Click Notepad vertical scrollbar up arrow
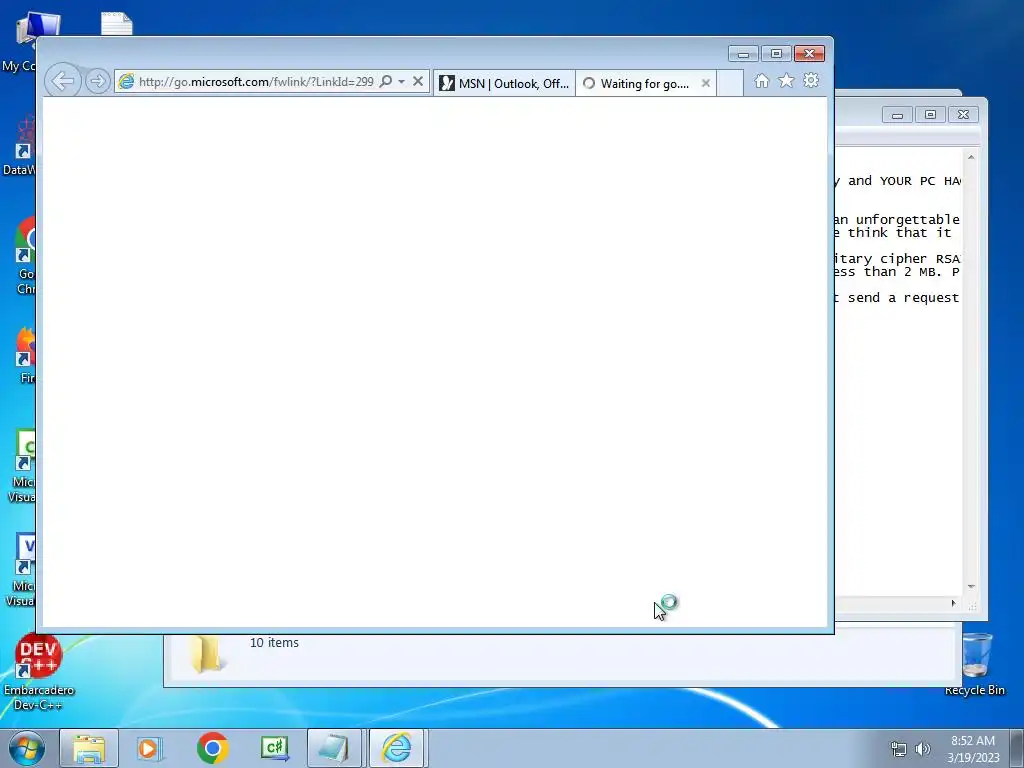 pos(971,157)
